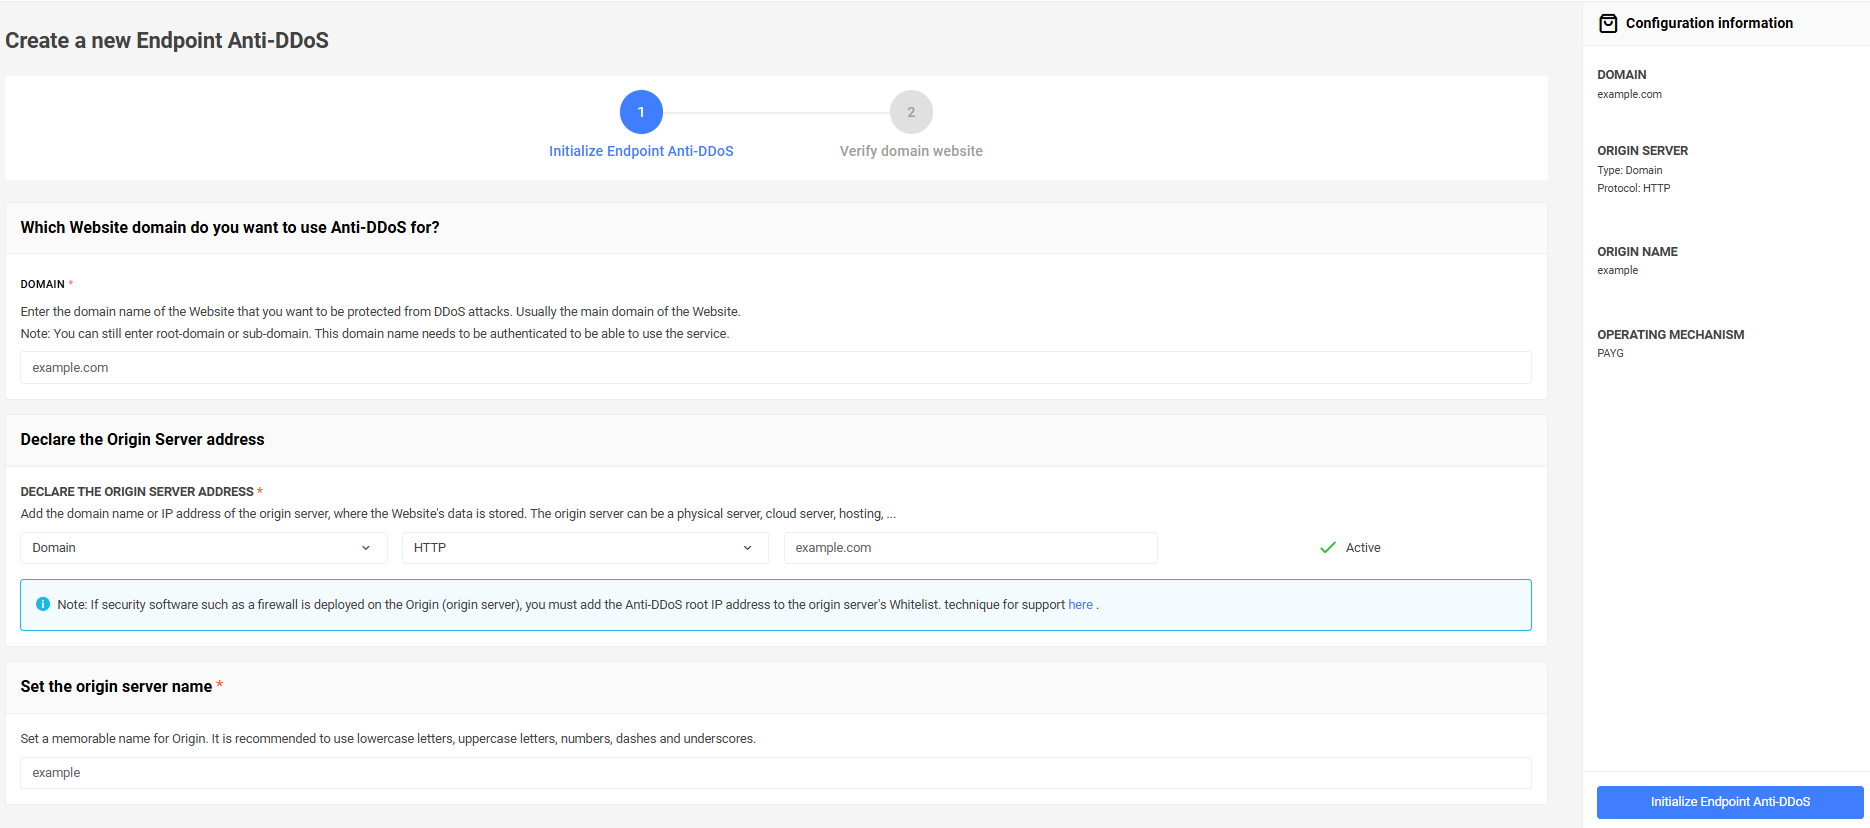The height and width of the screenshot is (828, 1870).
Task: Click the ORIGIN SERVER label in sidebar
Action: pos(1642,151)
